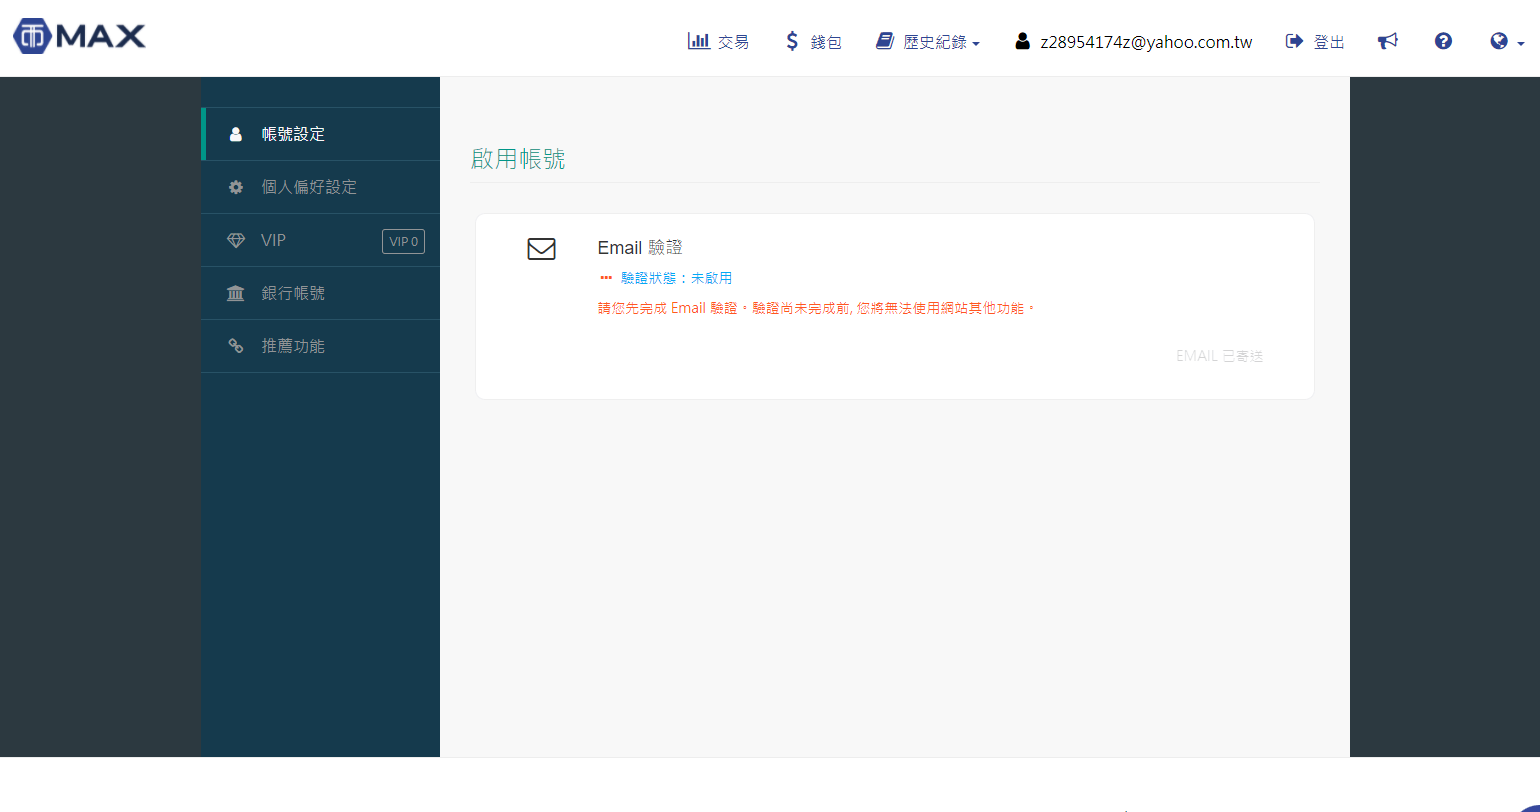Open 推薦功能 in the sidebar
The height and width of the screenshot is (812, 1540).
(293, 346)
